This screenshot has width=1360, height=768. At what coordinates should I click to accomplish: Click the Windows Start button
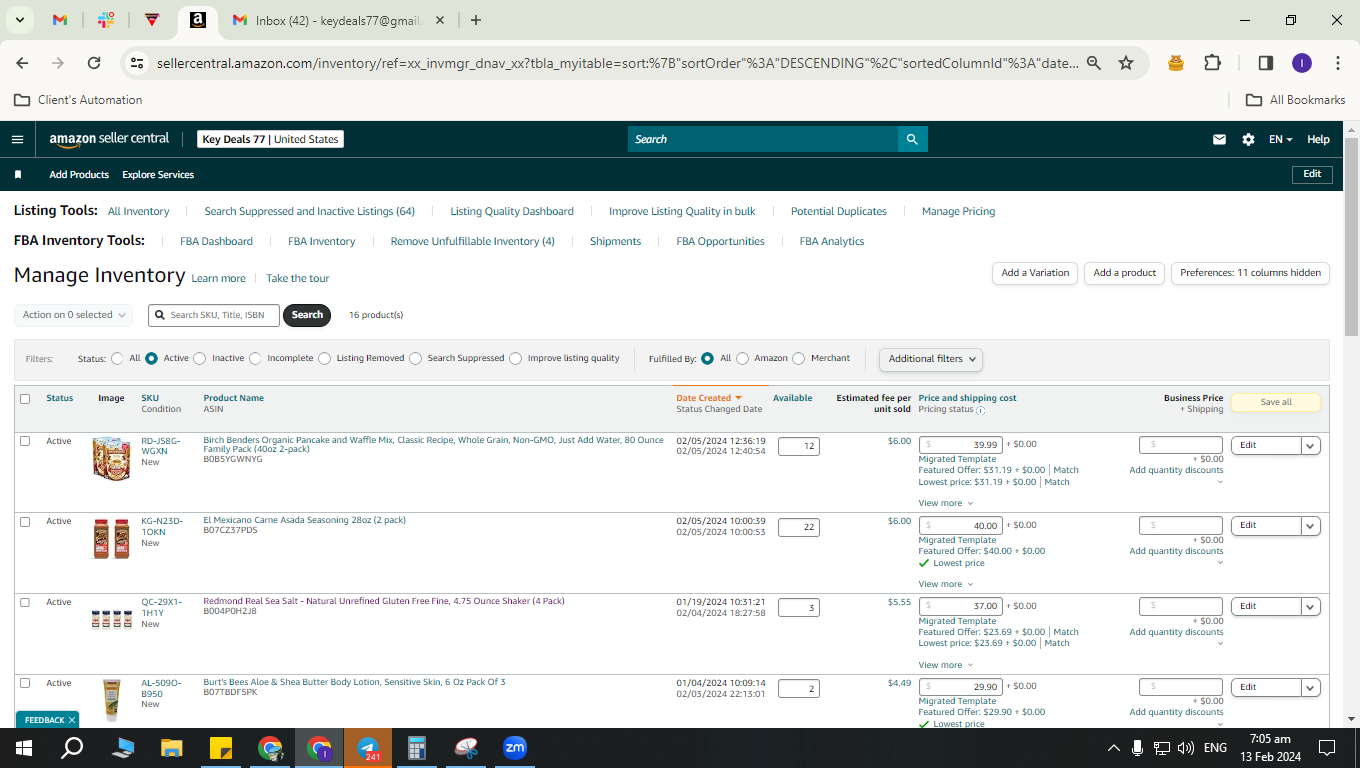24,748
